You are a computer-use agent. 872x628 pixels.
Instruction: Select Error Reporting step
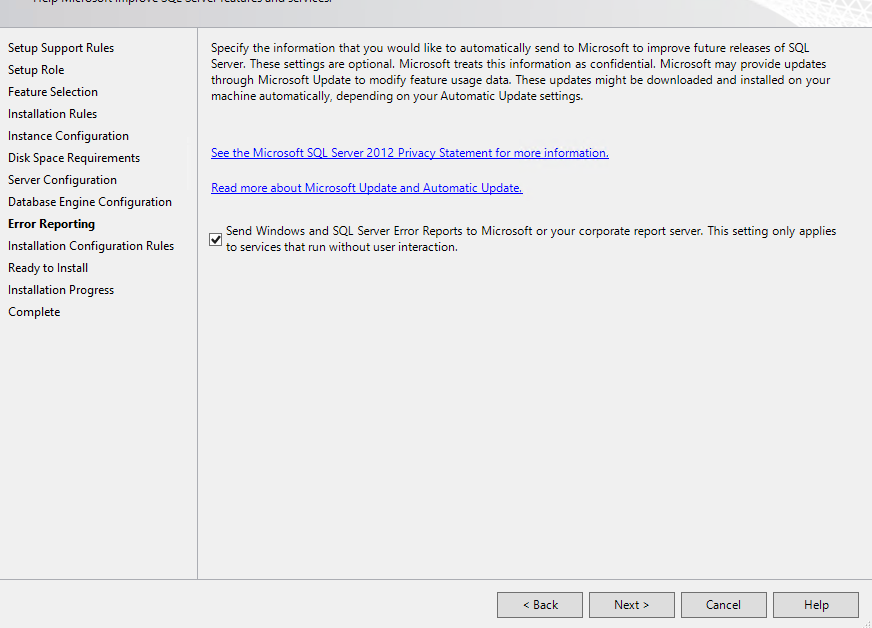pyautogui.click(x=51, y=224)
